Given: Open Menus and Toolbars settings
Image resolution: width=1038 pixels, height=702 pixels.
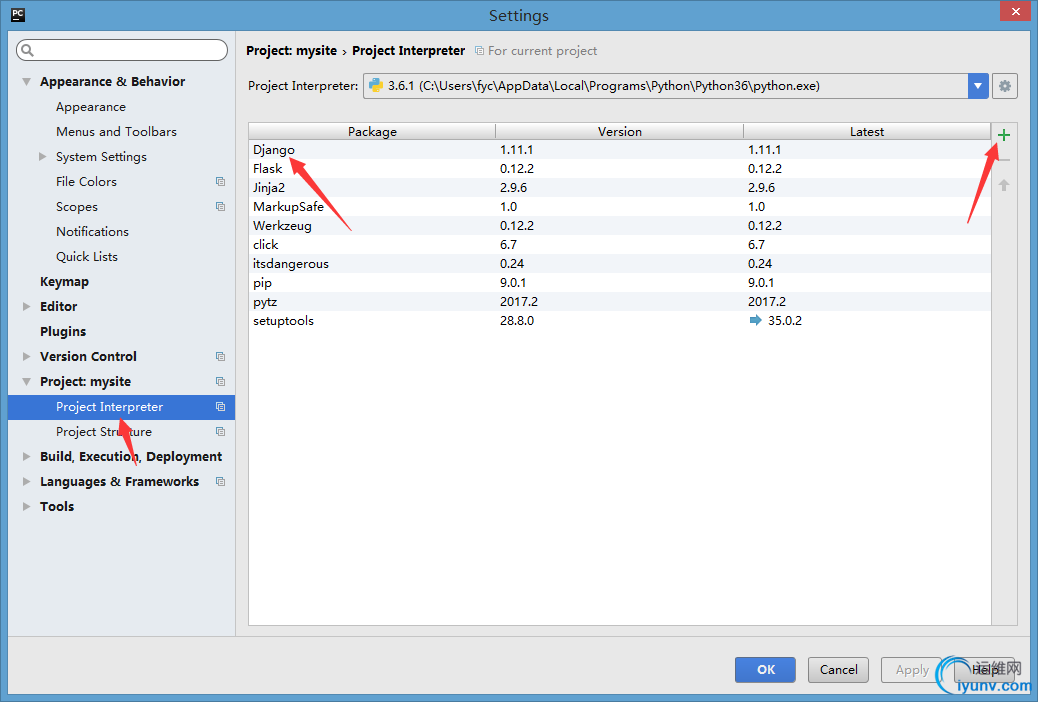Looking at the screenshot, I should (117, 132).
